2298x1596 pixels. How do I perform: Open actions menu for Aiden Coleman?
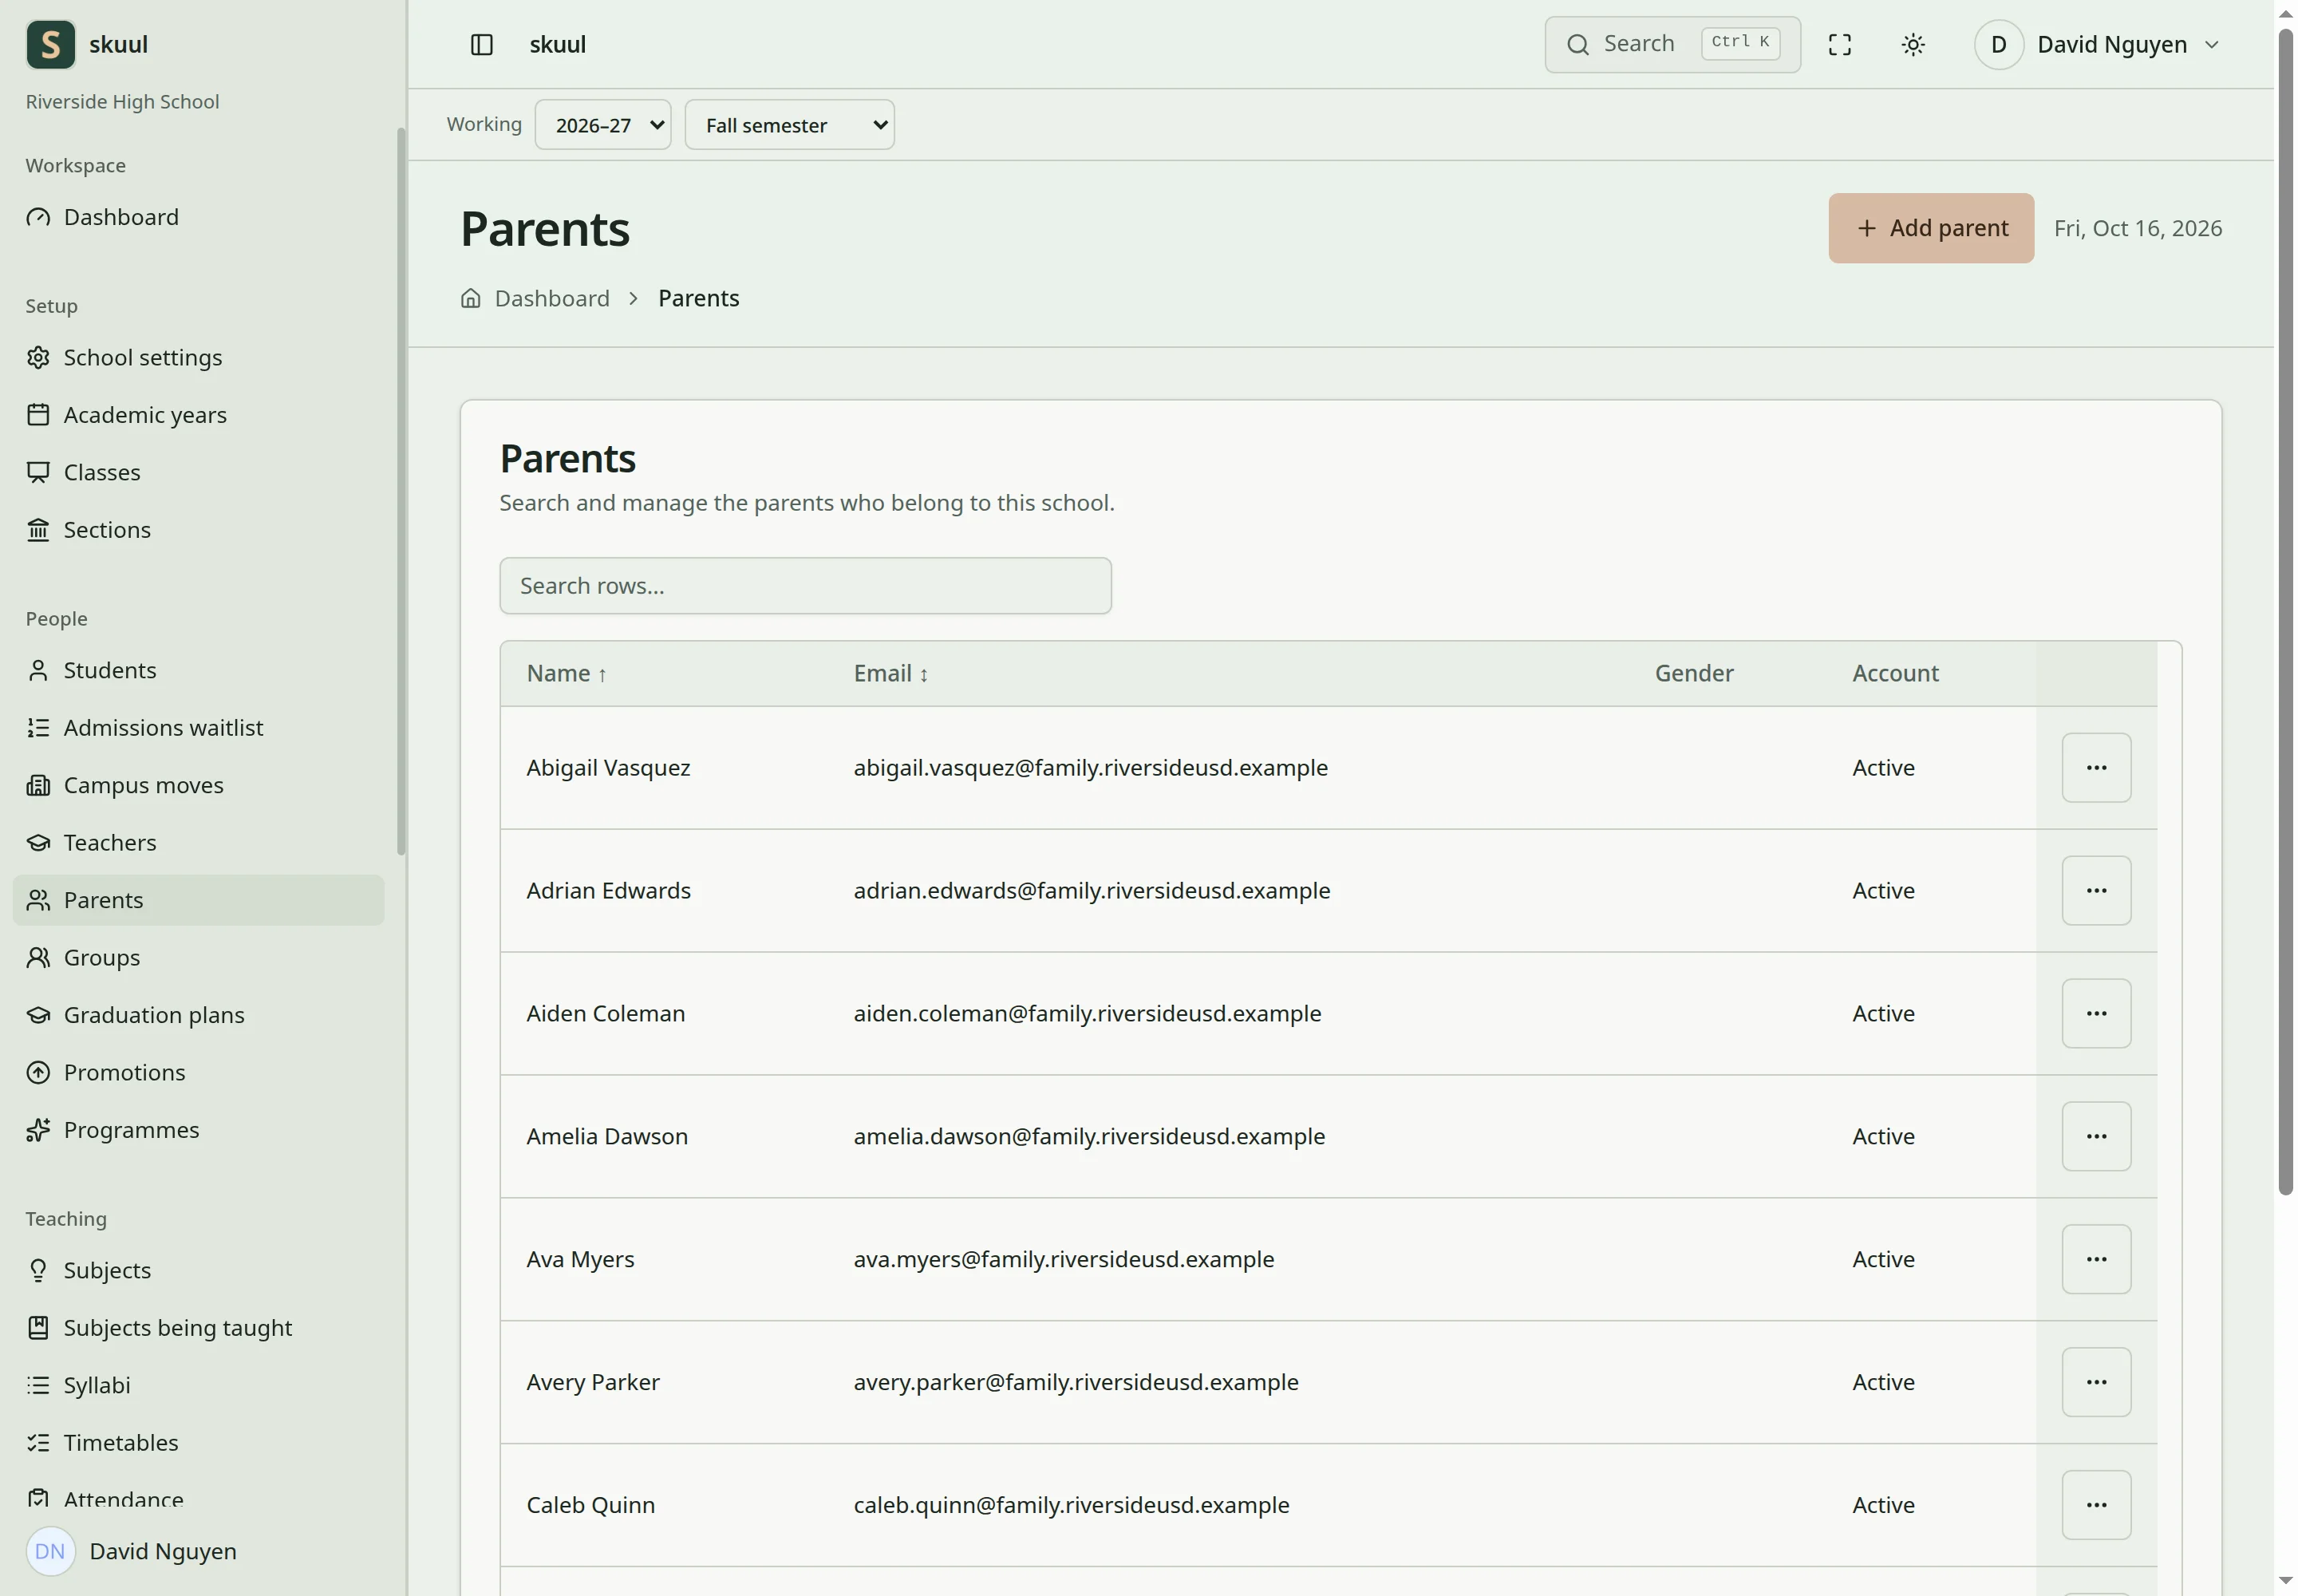pos(2096,1013)
